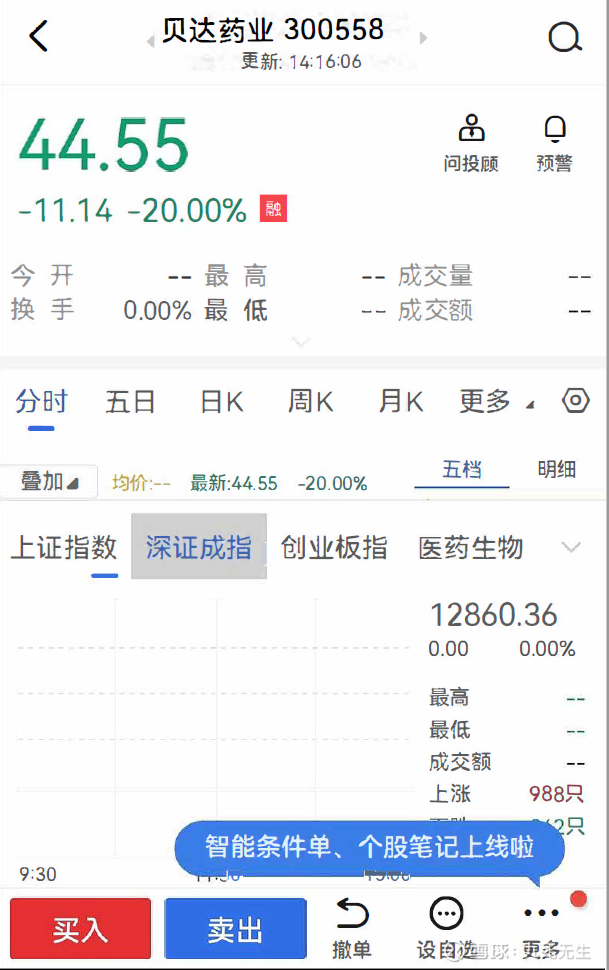This screenshot has width=609, height=970.
Task: Select the 上证指数 index tab
Action: (x=64, y=547)
